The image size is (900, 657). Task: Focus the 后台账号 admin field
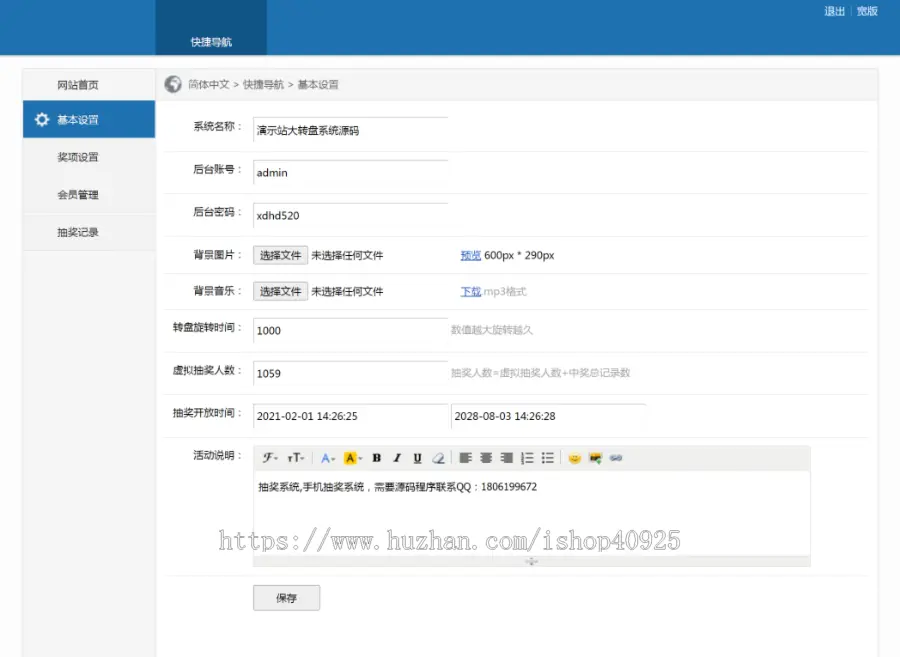350,173
